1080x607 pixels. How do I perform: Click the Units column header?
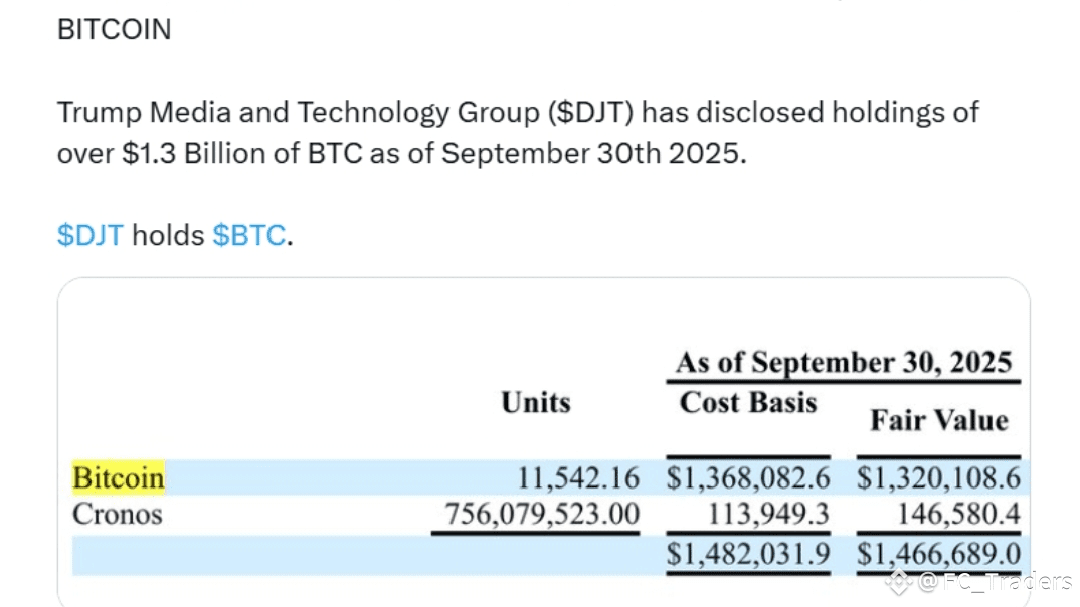(536, 402)
